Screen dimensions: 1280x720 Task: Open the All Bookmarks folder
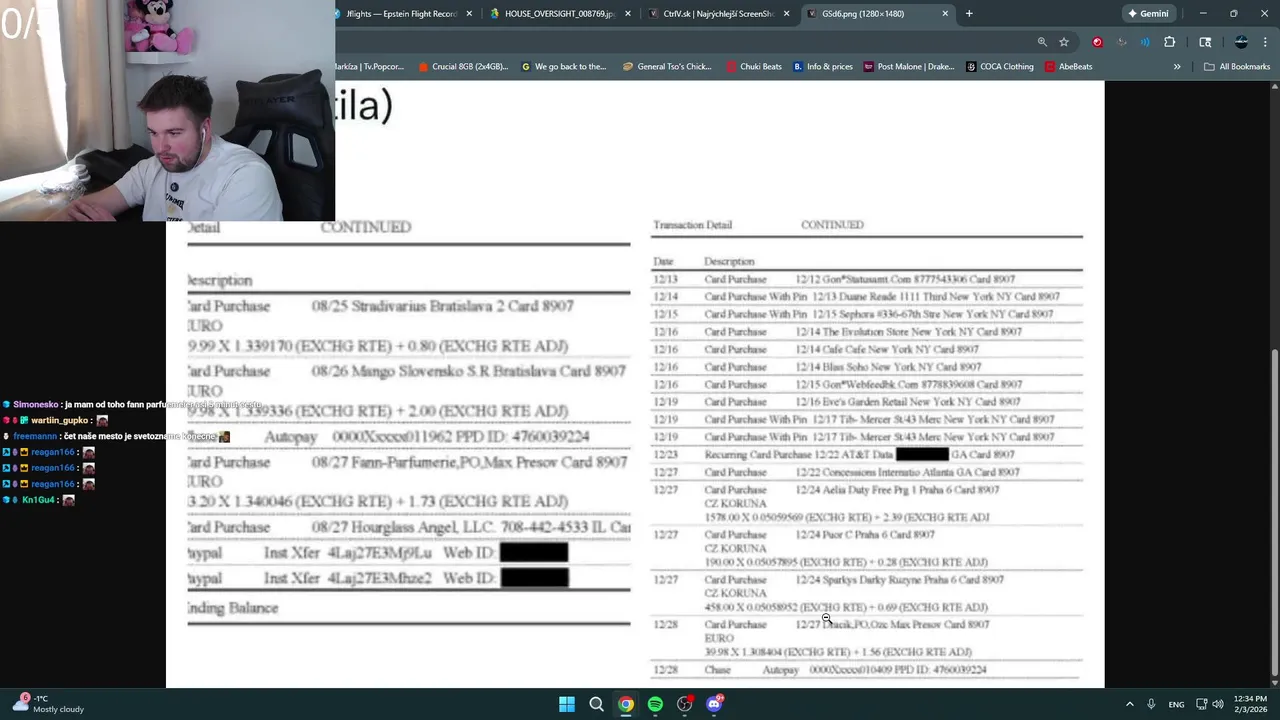click(x=1237, y=67)
